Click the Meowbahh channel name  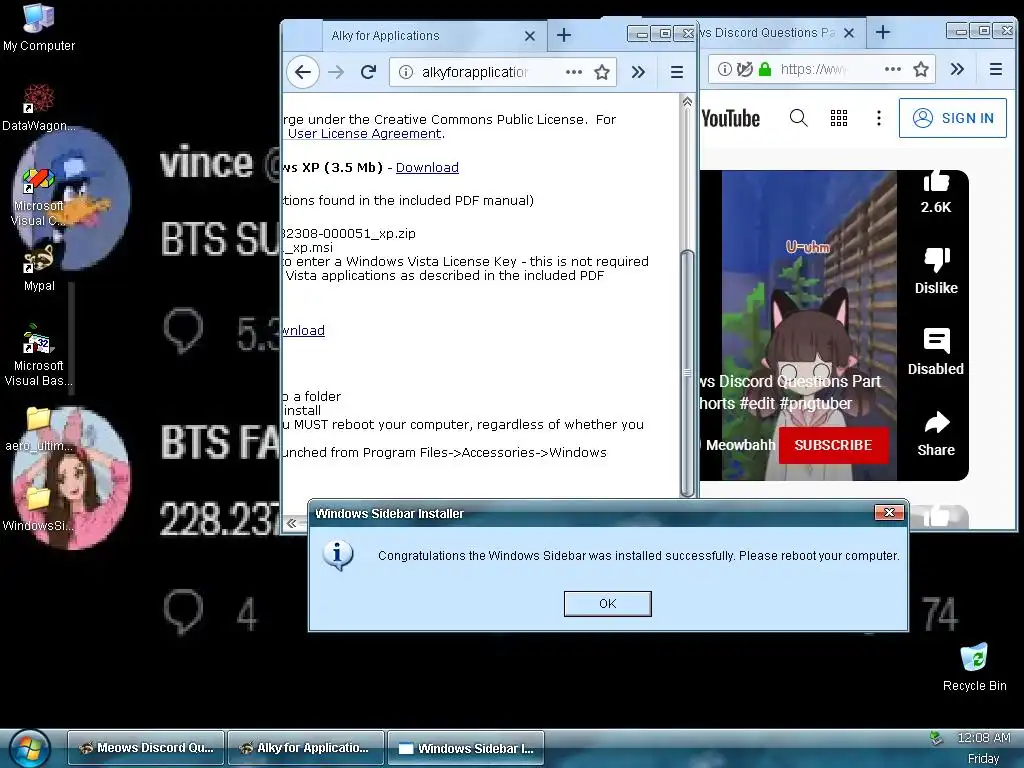740,445
